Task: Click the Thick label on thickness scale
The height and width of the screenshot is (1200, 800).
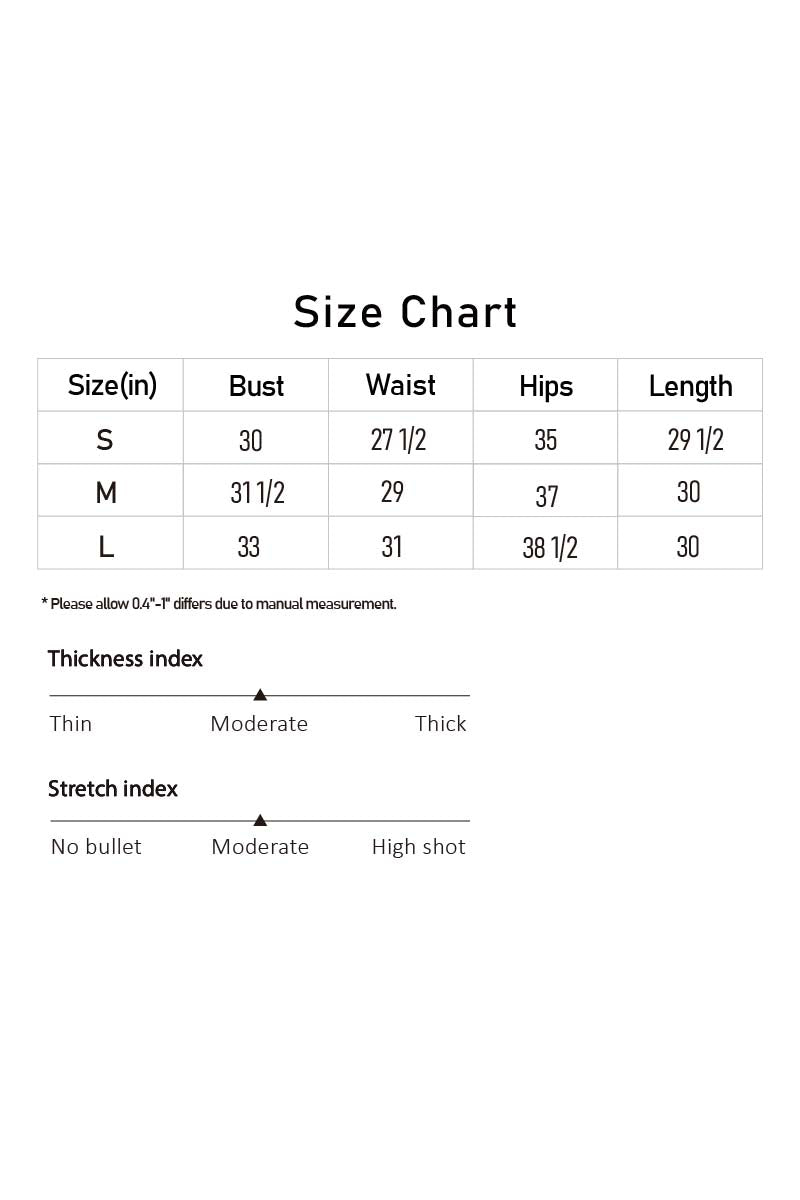Action: click(x=441, y=724)
